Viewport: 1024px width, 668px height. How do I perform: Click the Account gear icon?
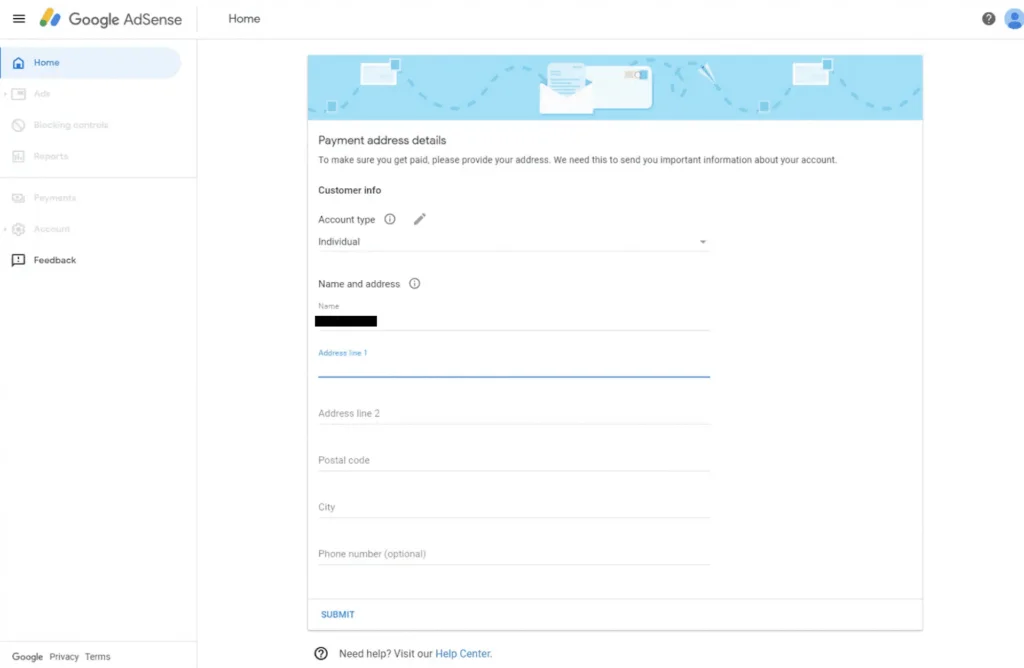(x=18, y=229)
